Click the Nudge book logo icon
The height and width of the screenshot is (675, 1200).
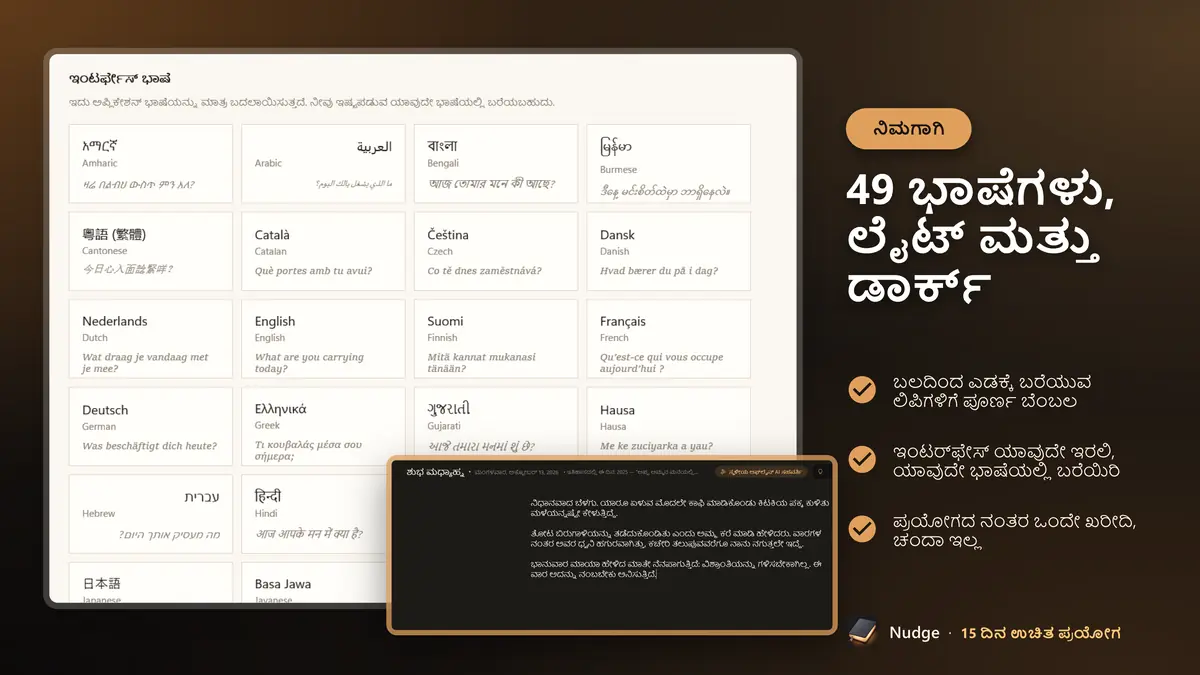(x=862, y=632)
